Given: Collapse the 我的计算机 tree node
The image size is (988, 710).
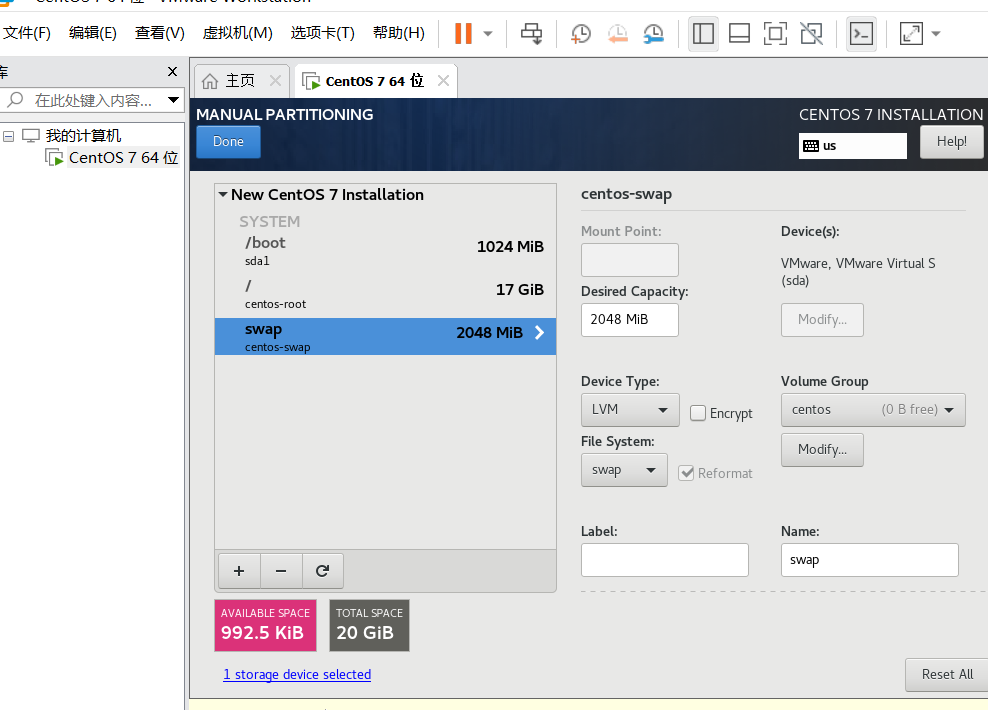Looking at the screenshot, I should [8, 136].
